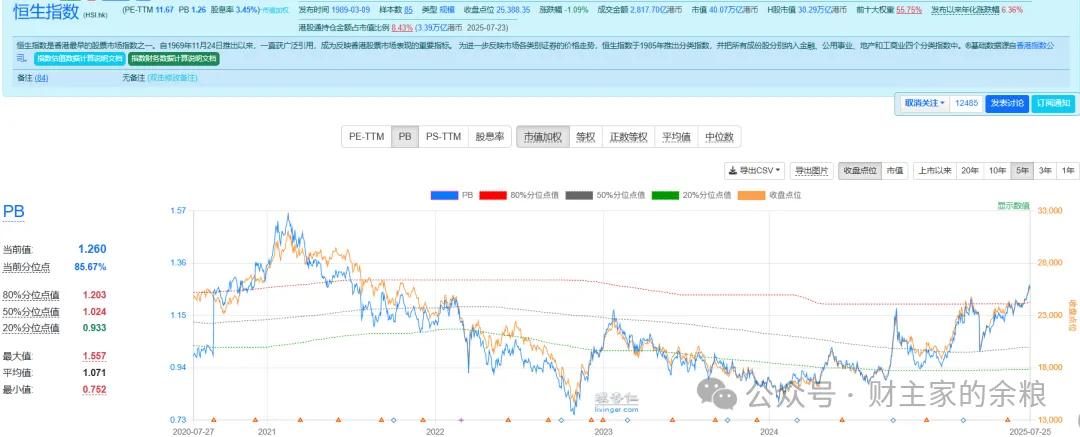
Task: Click the 订阅通知 subscribe button
Action: coord(1052,103)
